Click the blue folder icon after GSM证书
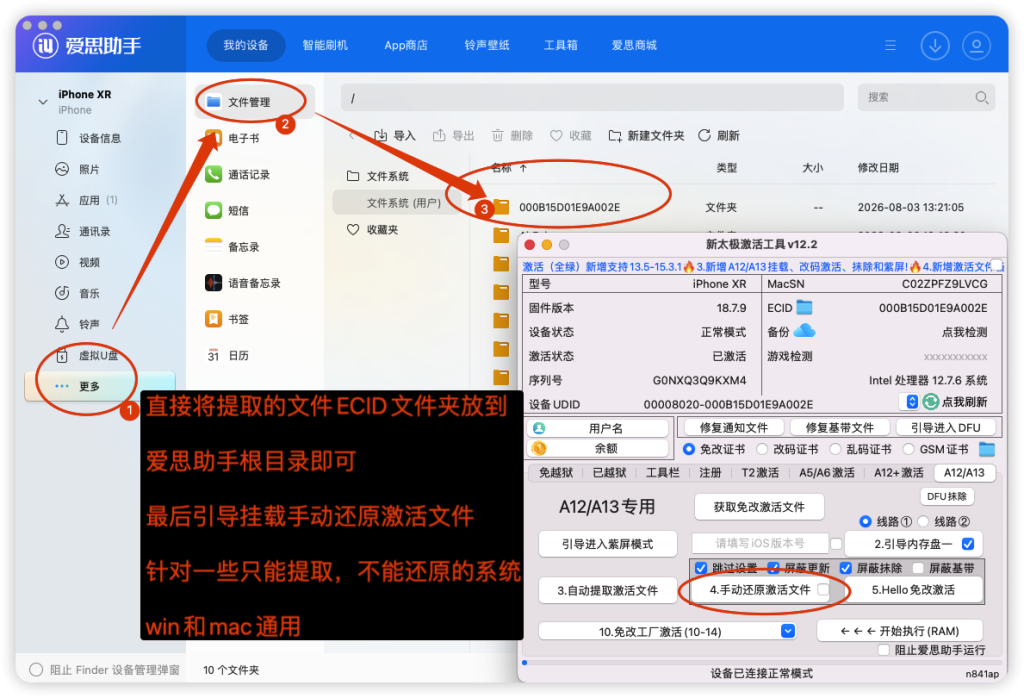 [987, 449]
